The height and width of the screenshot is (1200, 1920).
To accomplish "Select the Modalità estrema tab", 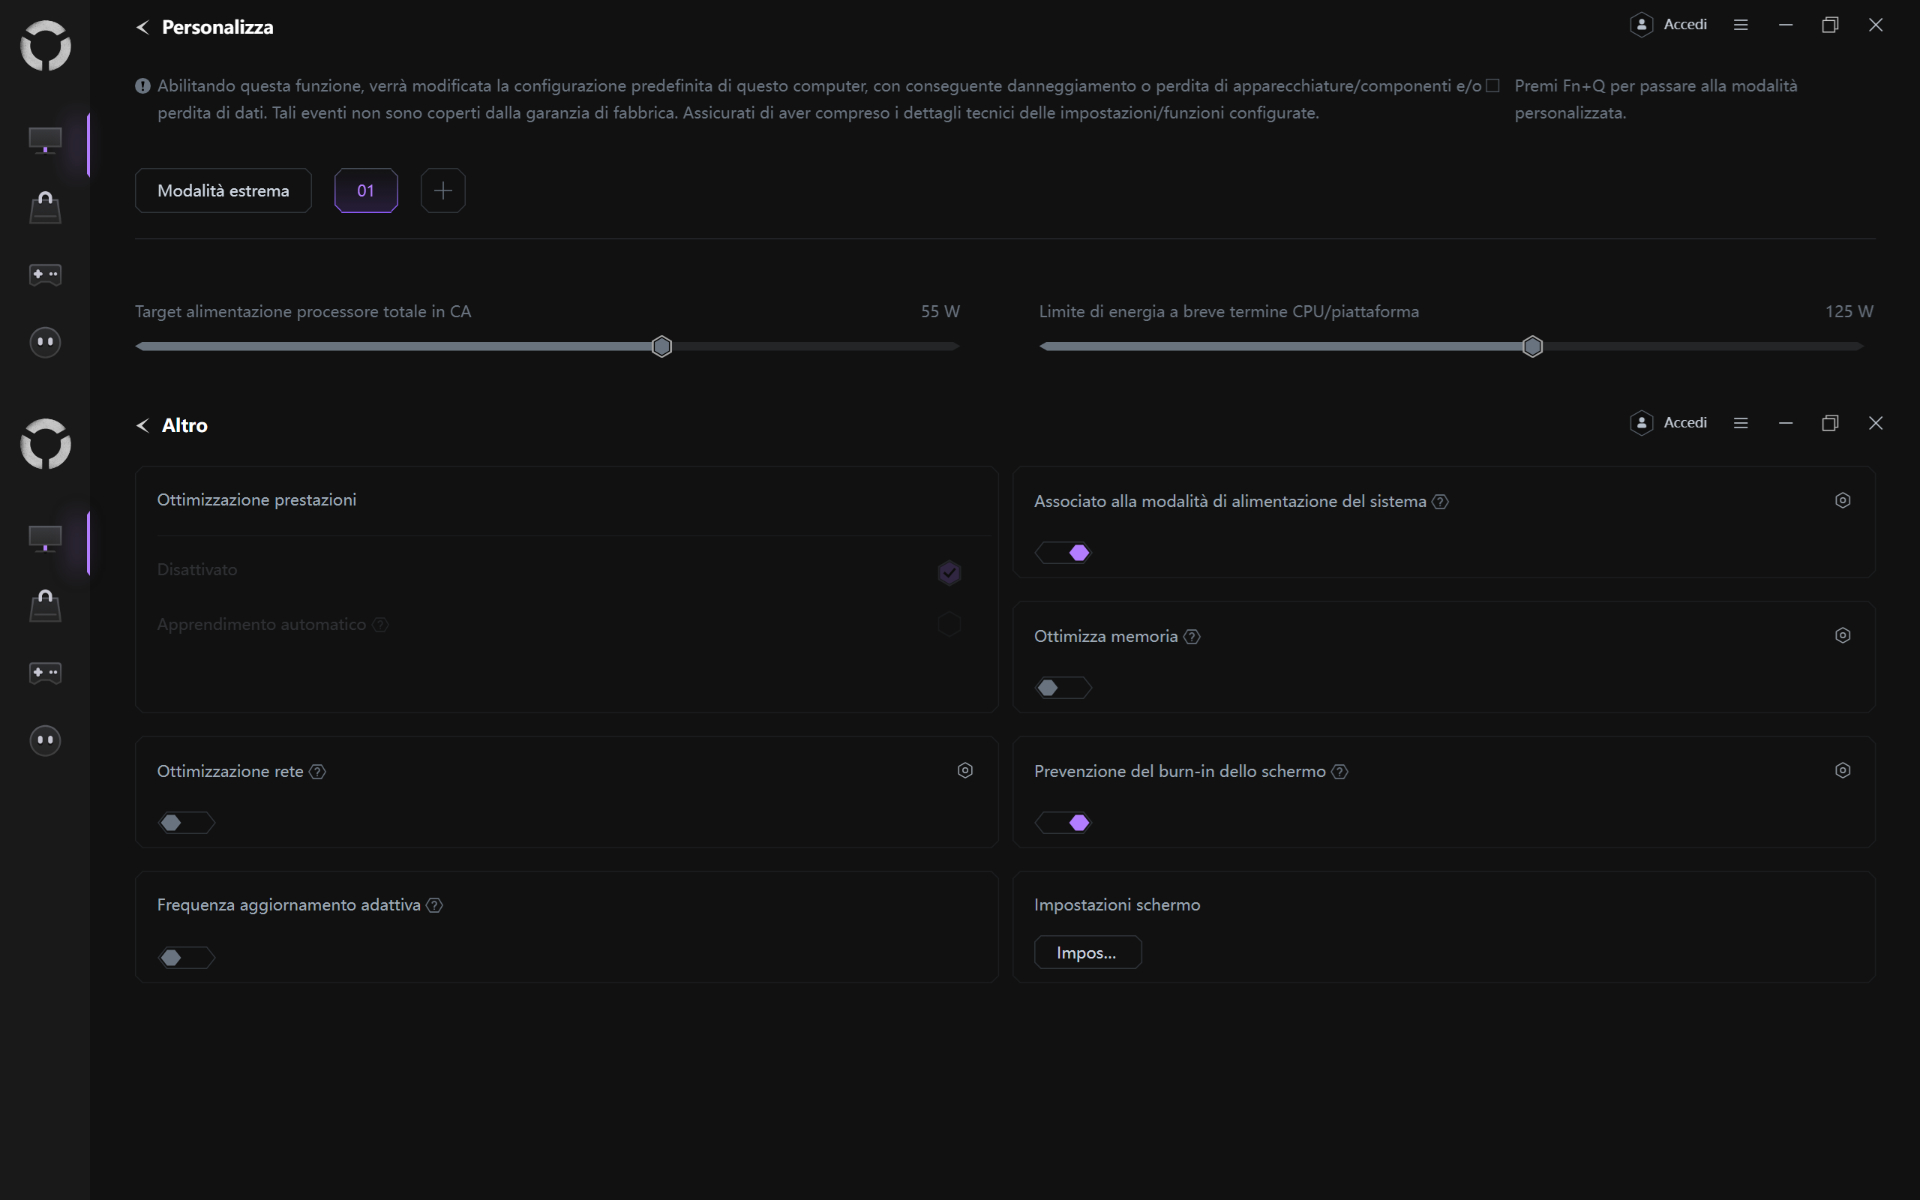I will [223, 191].
